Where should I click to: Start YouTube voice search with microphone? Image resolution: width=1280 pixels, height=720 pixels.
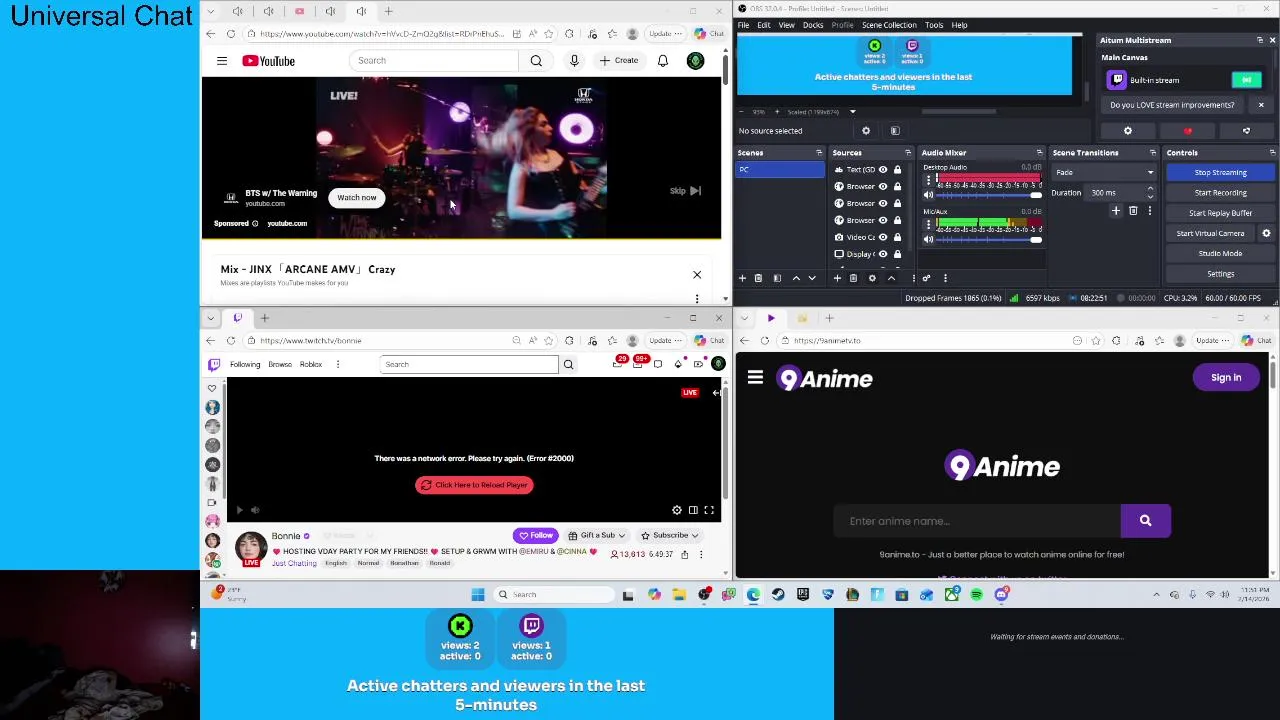point(574,61)
